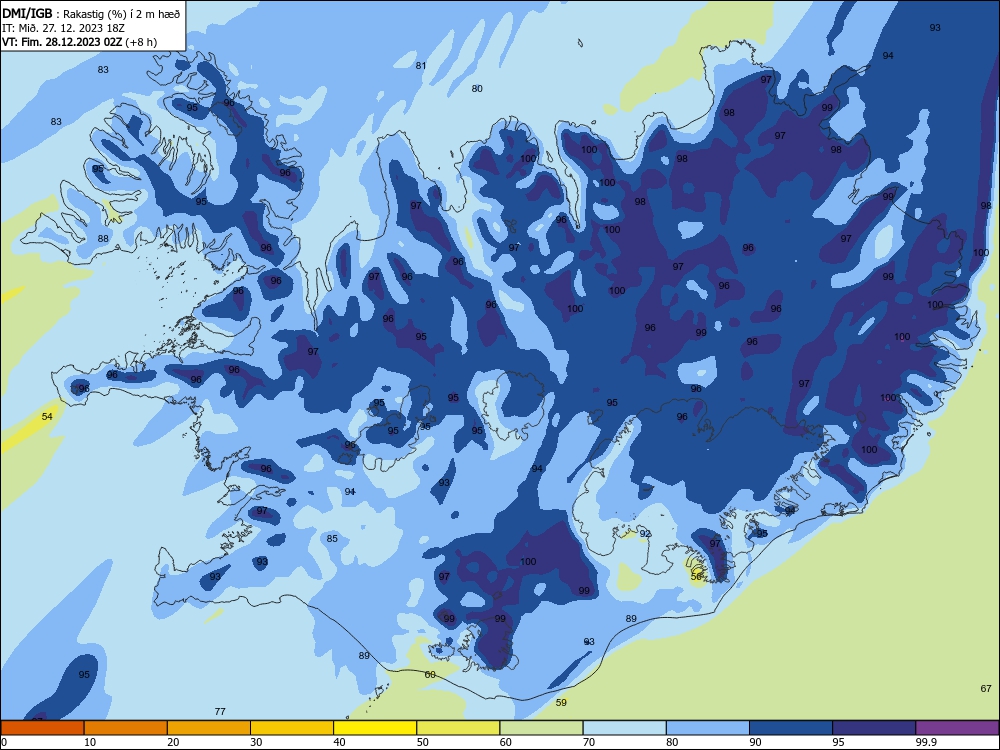
Task: Click the light blue 70–80 legend swatch
Action: [x=624, y=728]
